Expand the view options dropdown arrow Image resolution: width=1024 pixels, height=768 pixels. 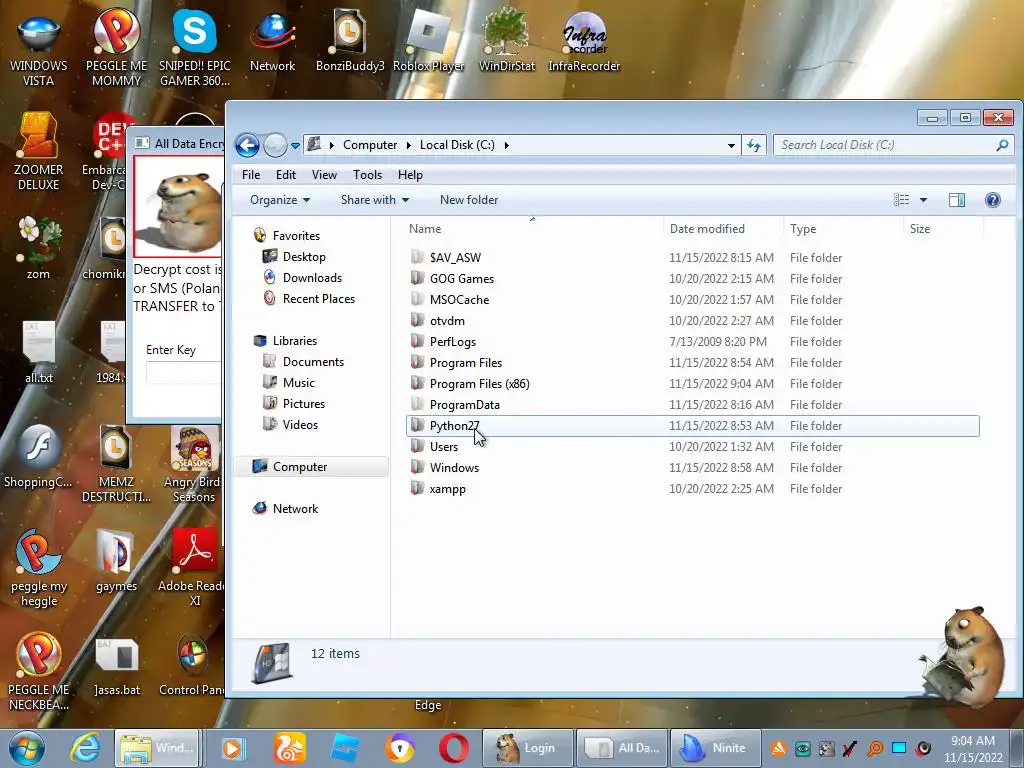pos(923,200)
